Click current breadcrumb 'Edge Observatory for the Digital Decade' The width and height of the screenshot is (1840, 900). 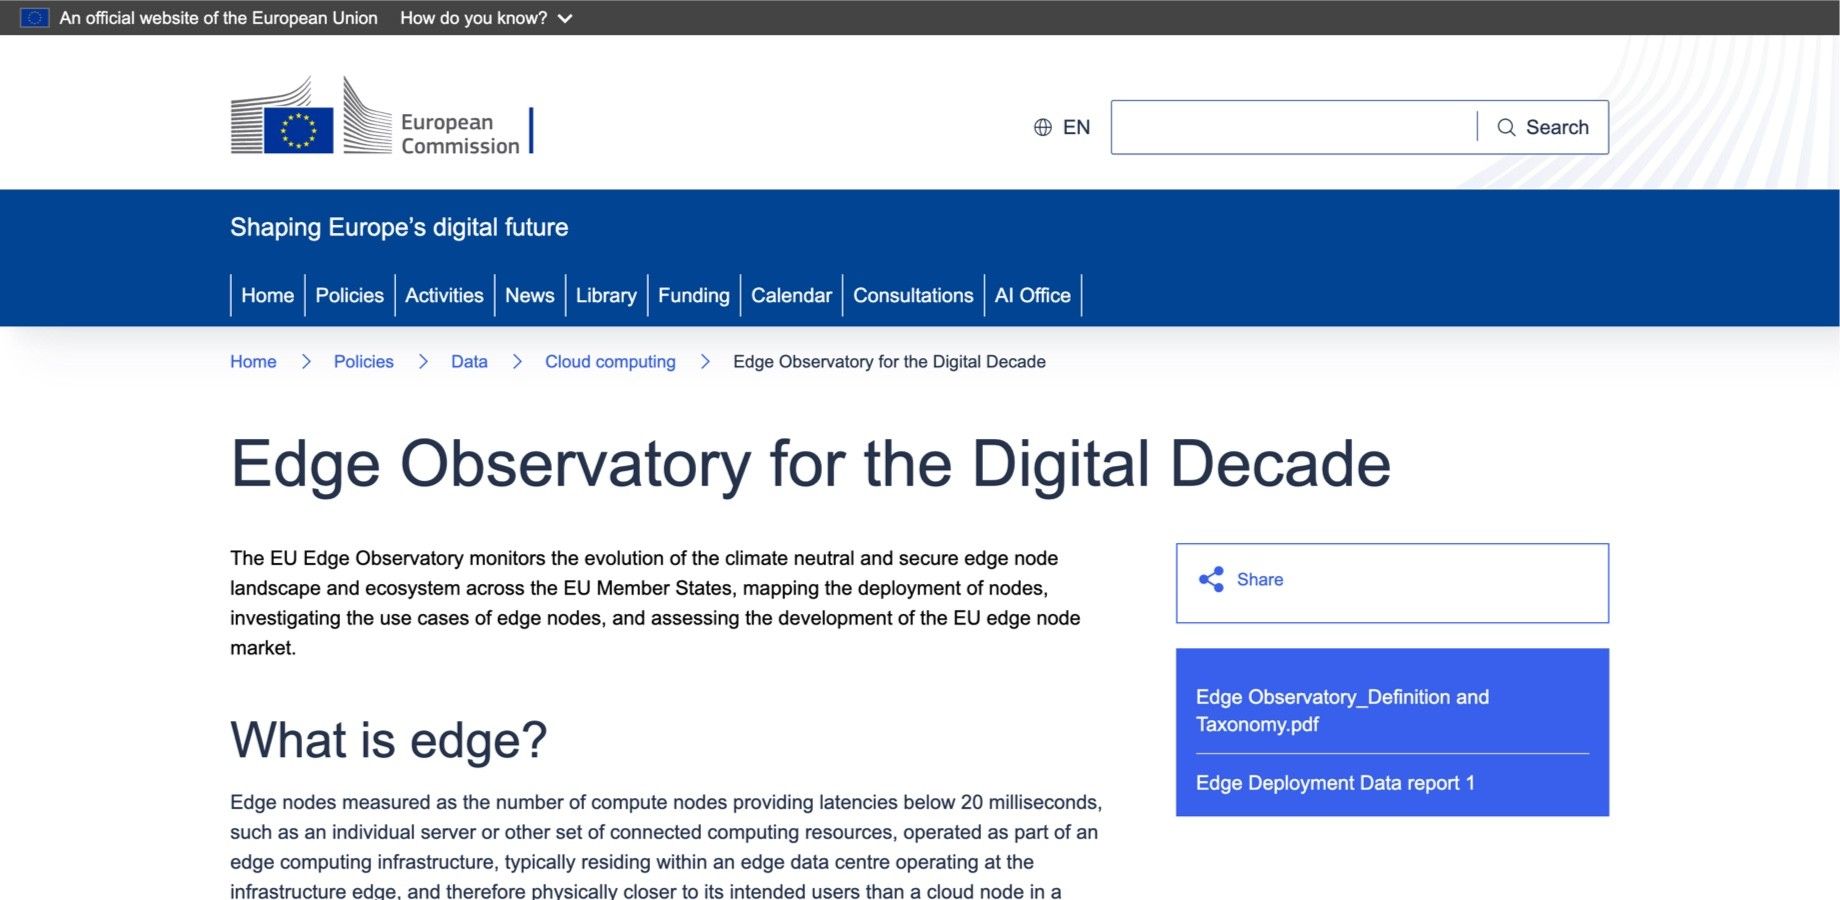click(x=889, y=361)
